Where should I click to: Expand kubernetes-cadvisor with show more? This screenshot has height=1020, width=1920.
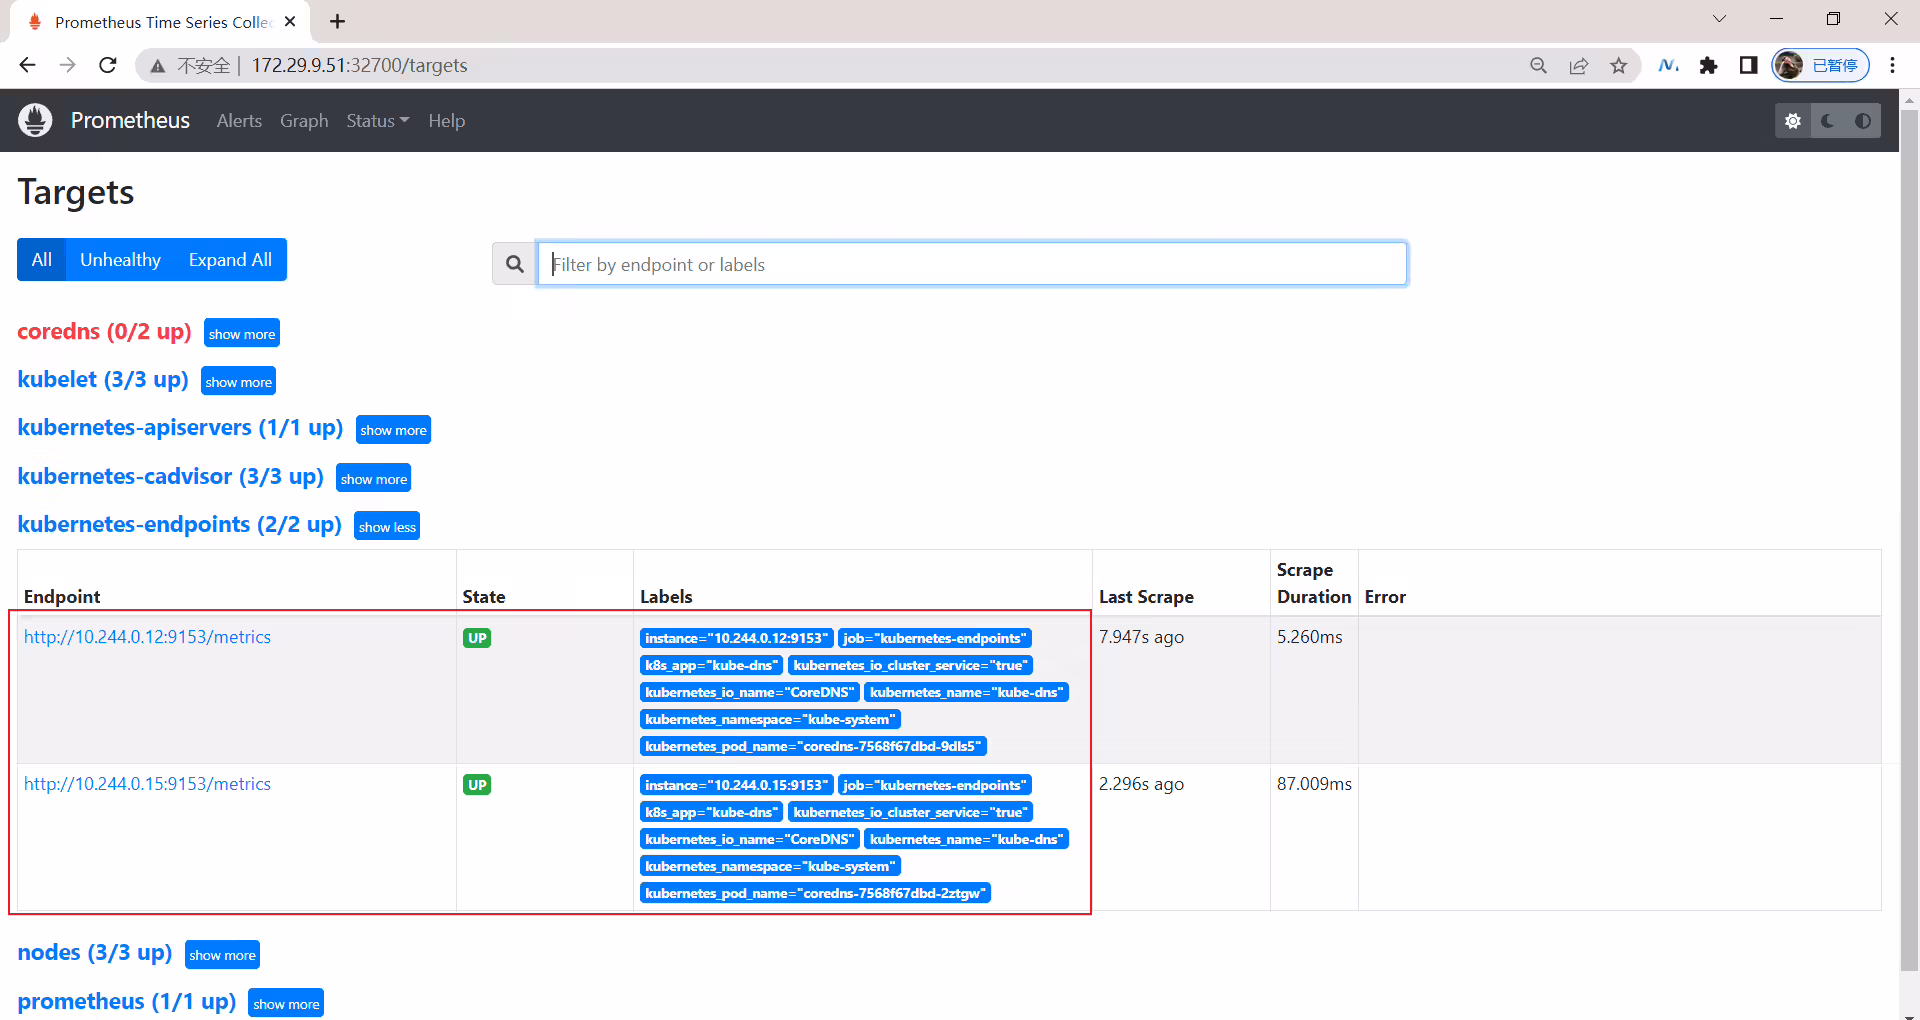pos(374,478)
